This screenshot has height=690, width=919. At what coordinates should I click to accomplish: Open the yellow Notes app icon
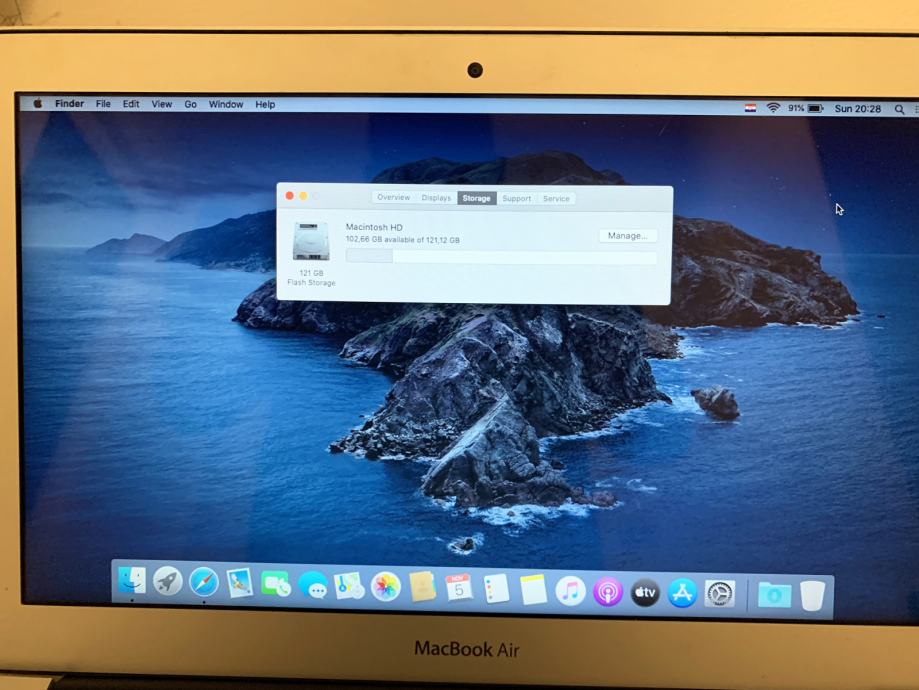533,590
